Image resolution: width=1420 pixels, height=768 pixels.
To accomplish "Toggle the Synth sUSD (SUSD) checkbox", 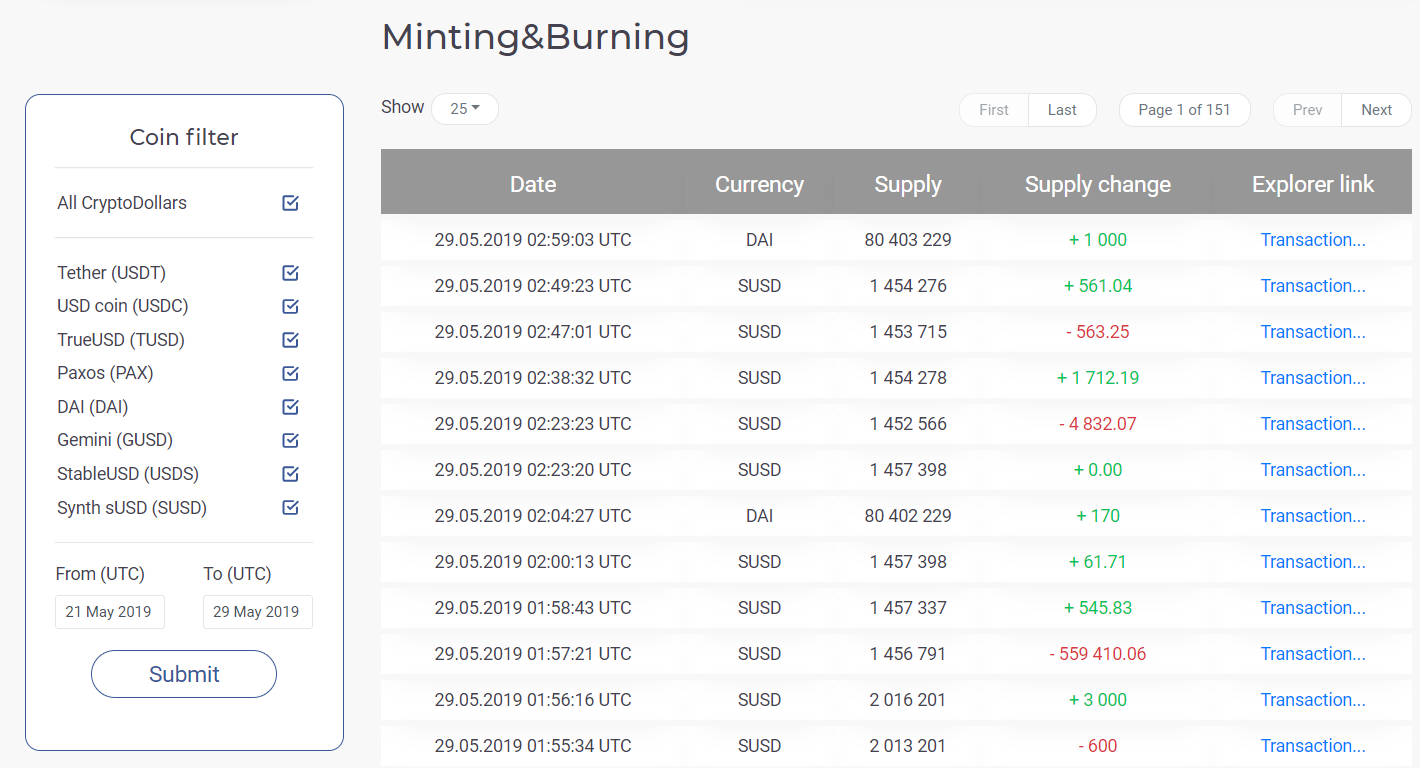I will pos(290,507).
